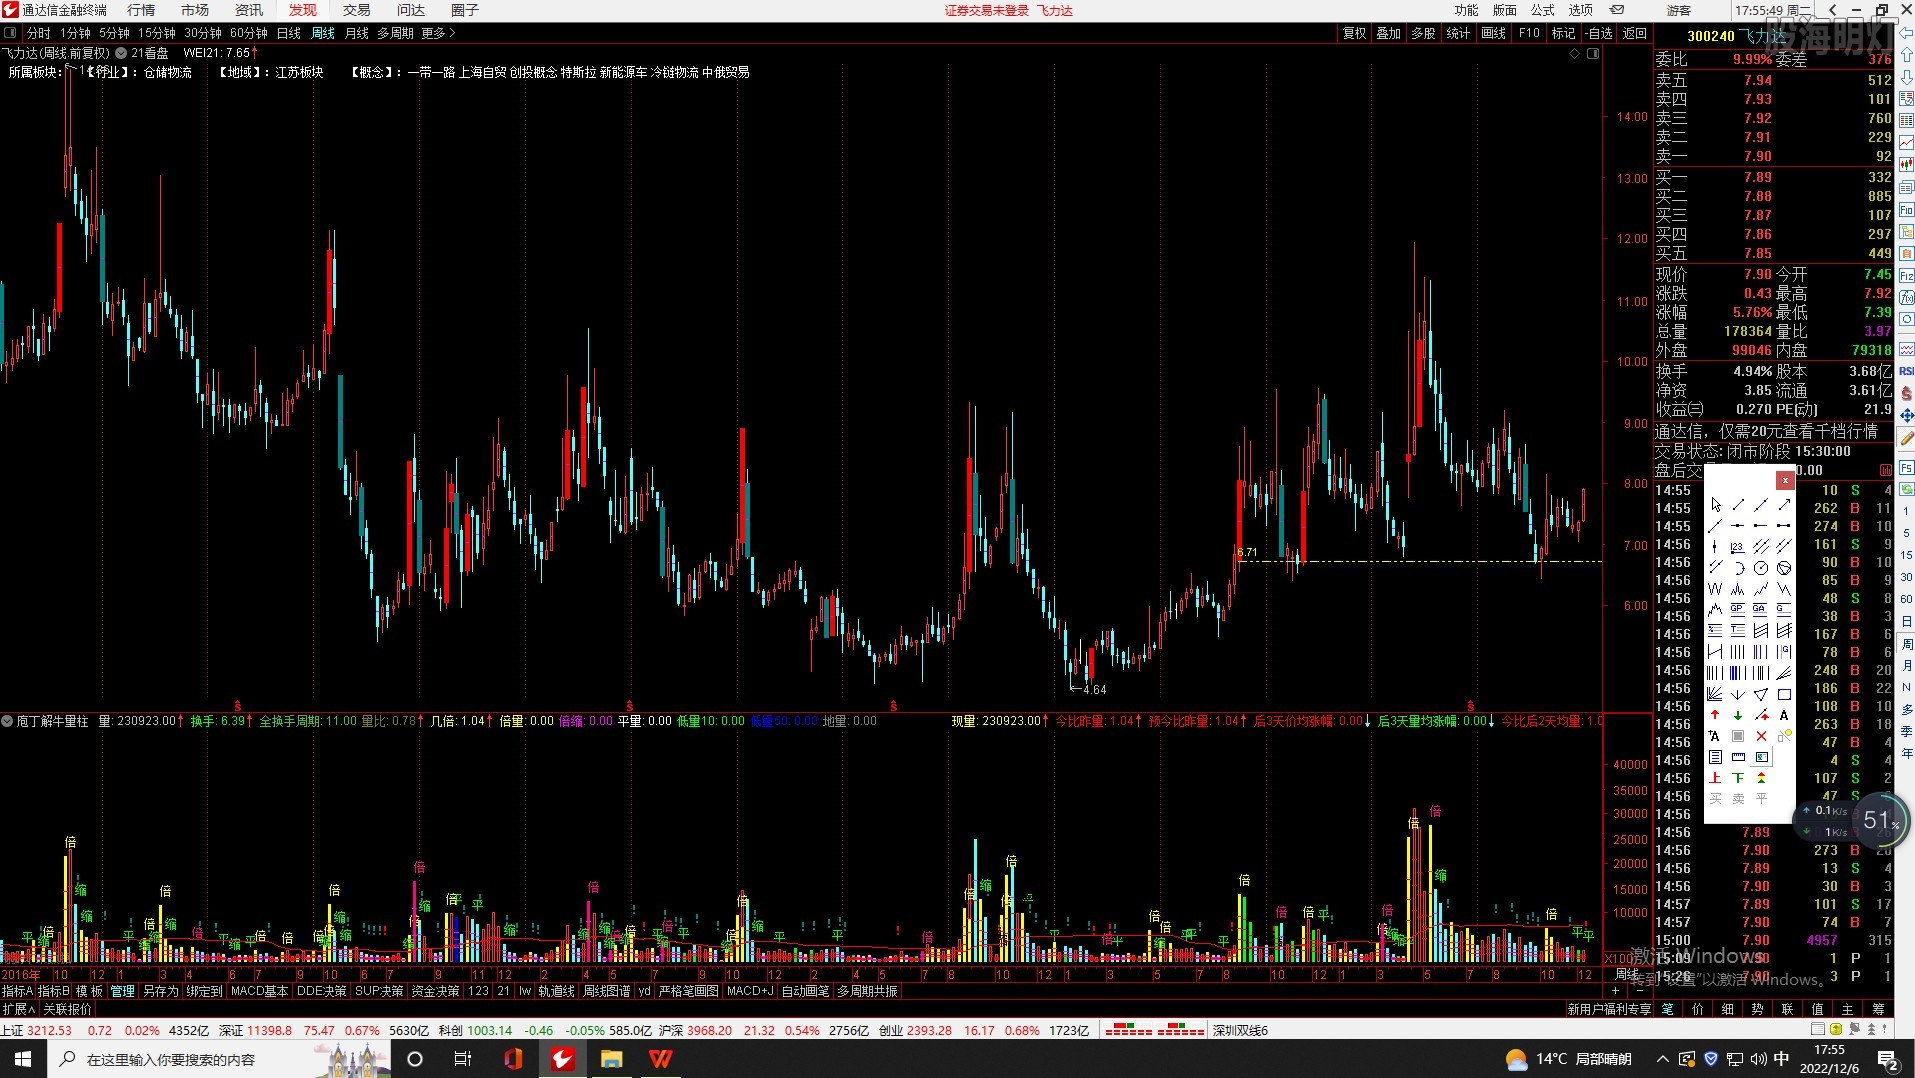The height and width of the screenshot is (1078, 1915).
Task: Select the 轨道线 indicator tab
Action: pos(556,991)
